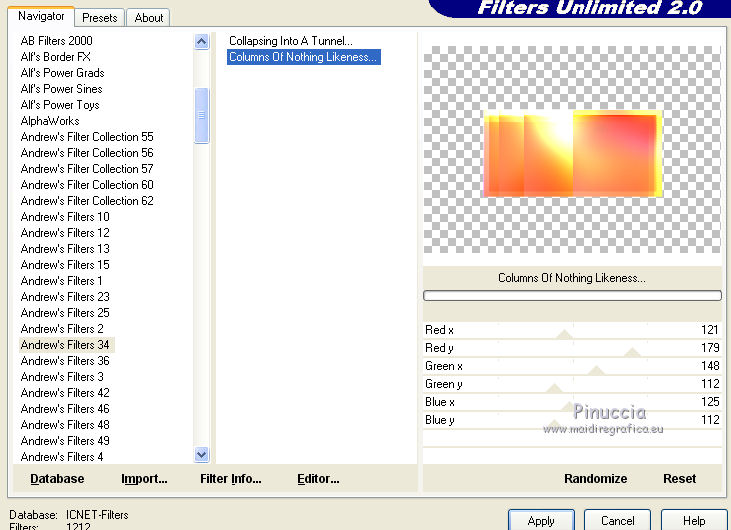This screenshot has height=530, width=731.
Task: Select Alf's Border FX category
Action: pos(55,57)
